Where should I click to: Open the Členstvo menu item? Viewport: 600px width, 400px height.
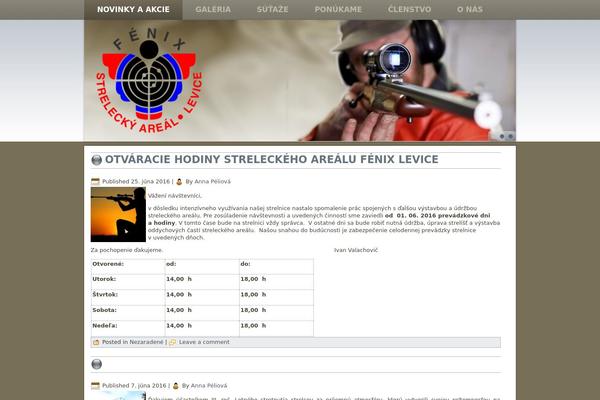[x=409, y=10]
